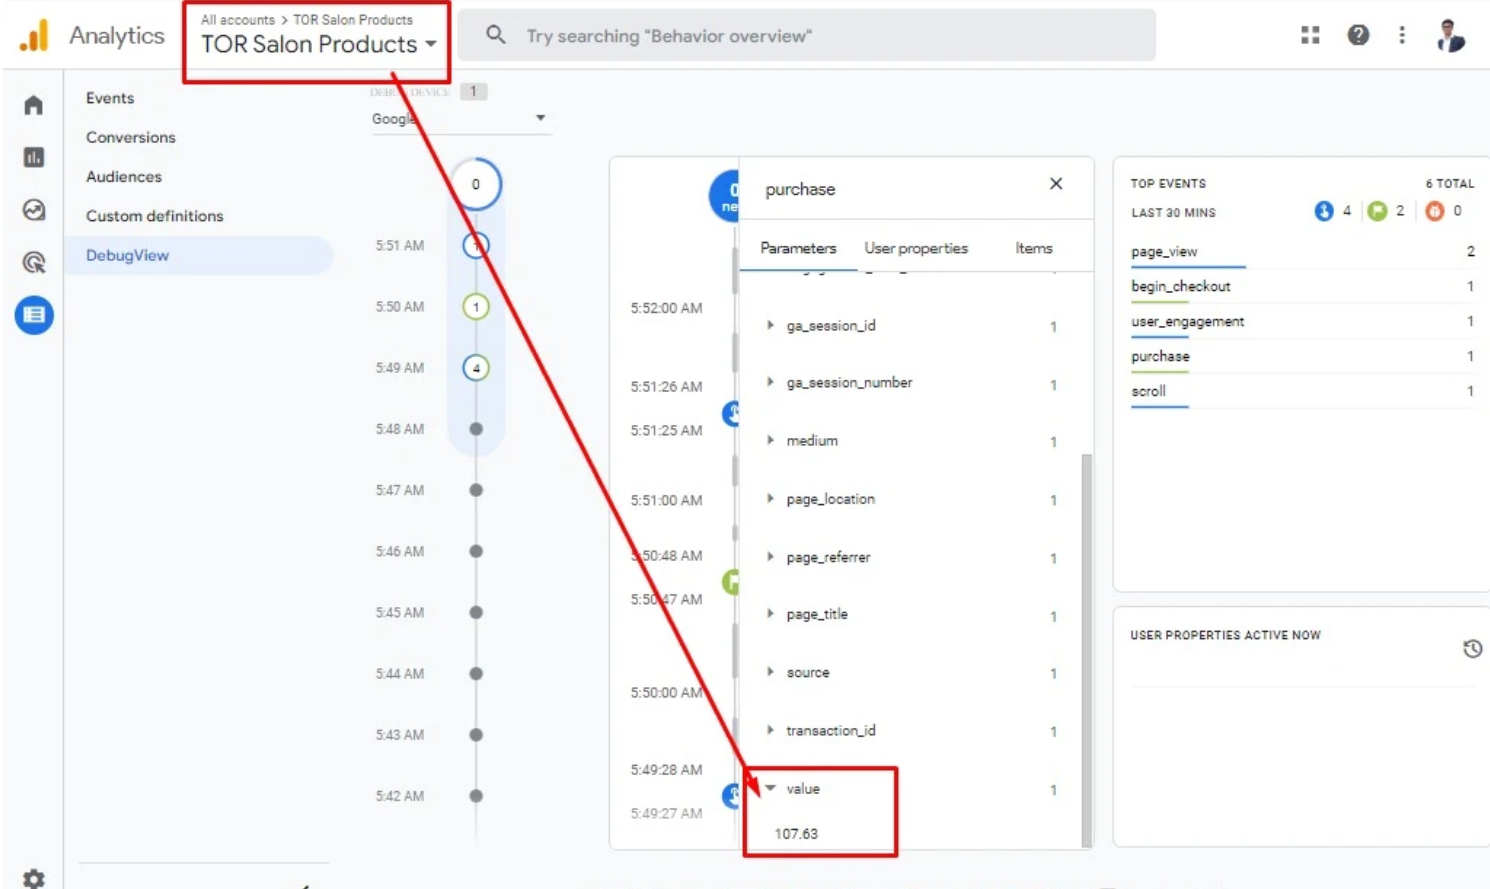Image resolution: width=1490 pixels, height=889 pixels.
Task: Click the search box field
Action: (806, 36)
